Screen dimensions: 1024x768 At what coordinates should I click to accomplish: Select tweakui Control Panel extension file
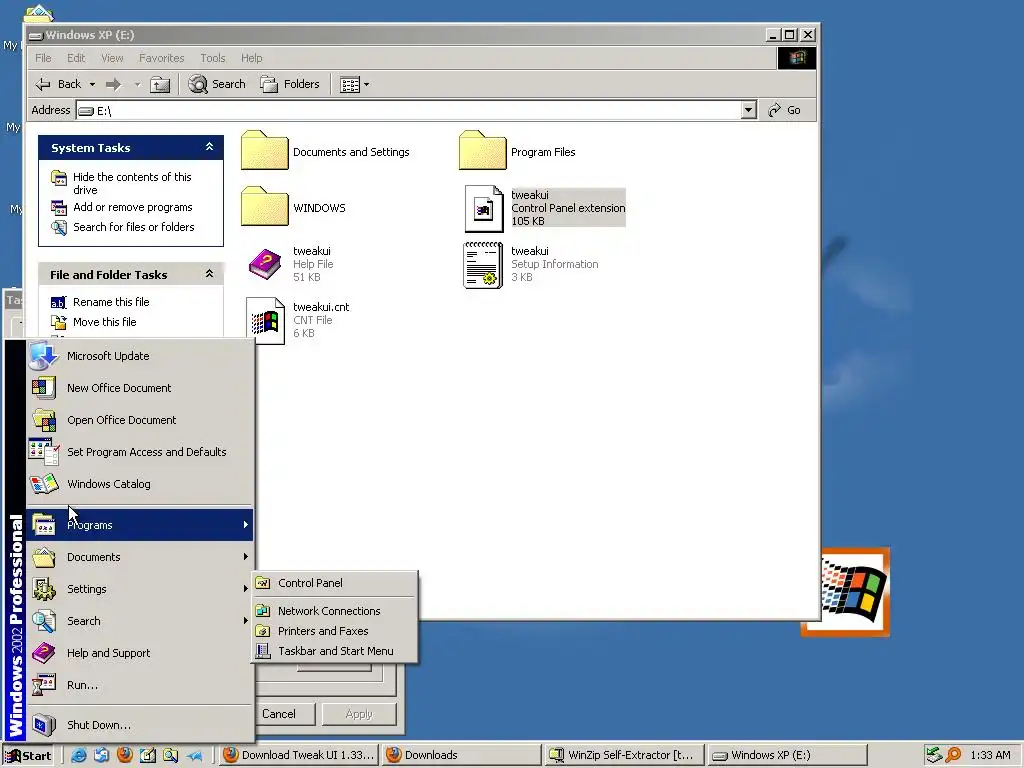pos(545,208)
